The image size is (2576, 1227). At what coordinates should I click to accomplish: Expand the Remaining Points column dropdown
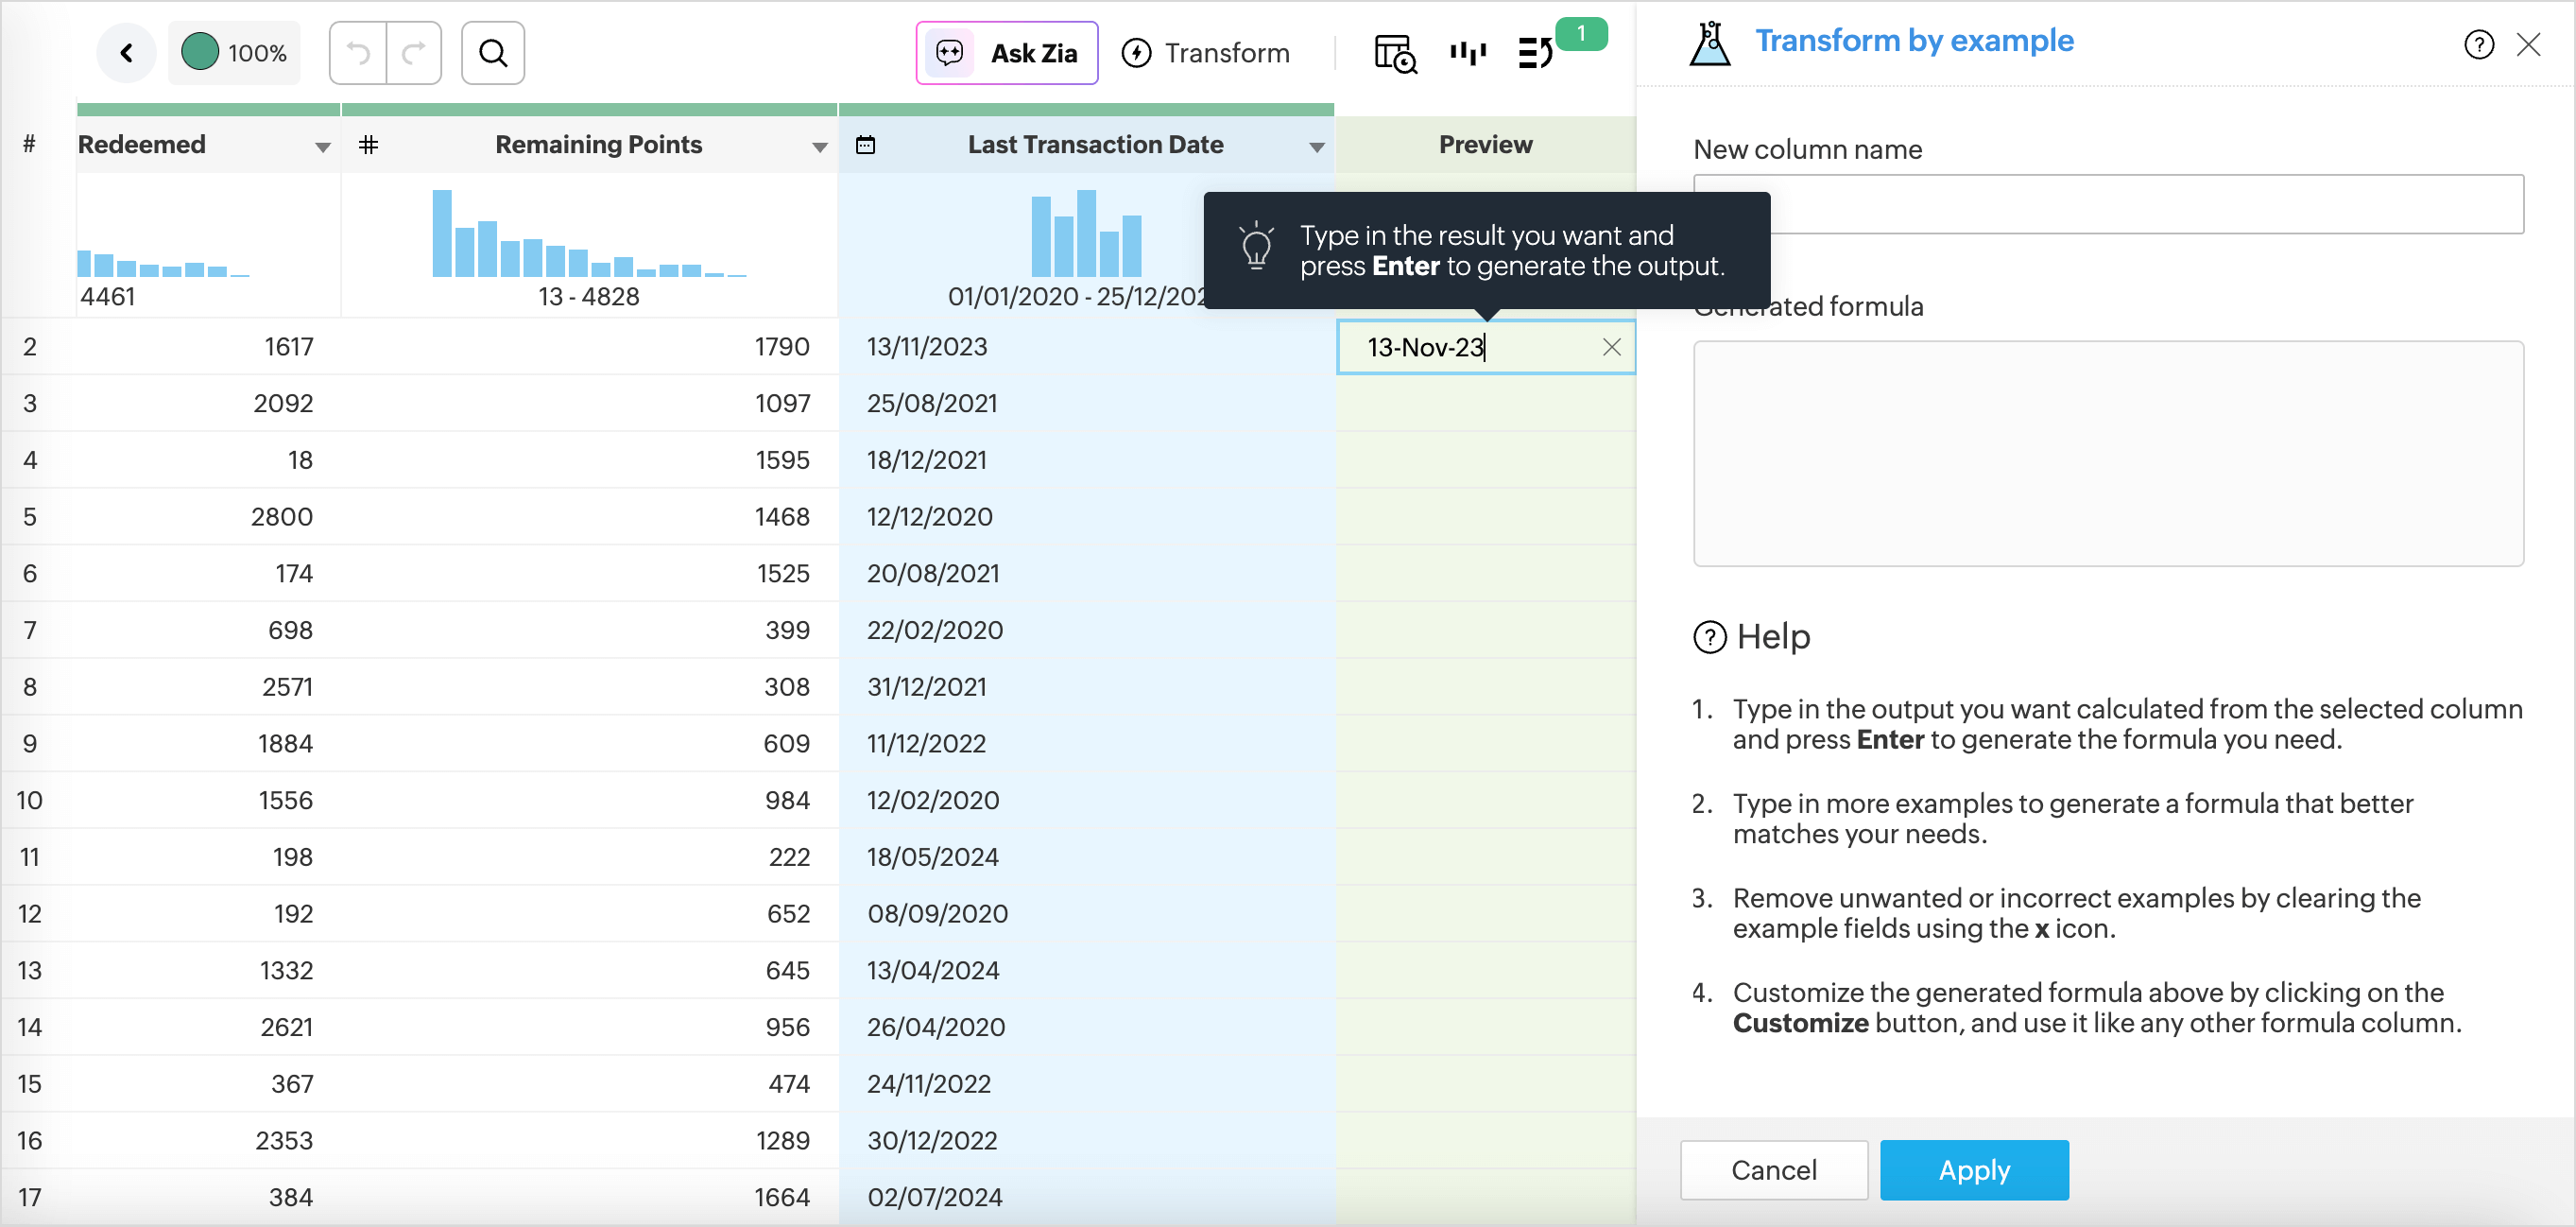point(819,147)
